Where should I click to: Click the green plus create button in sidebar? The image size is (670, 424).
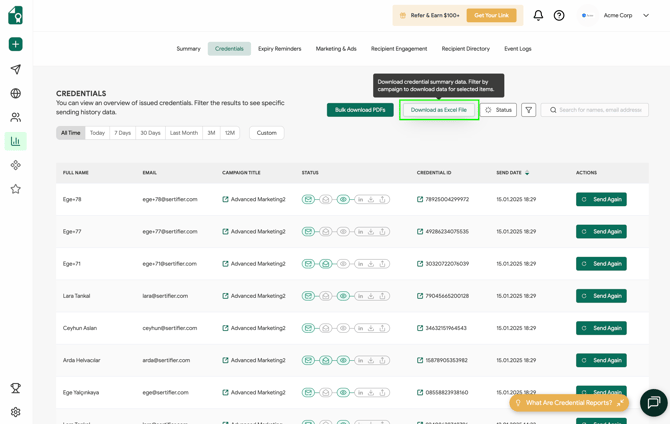(x=15, y=44)
